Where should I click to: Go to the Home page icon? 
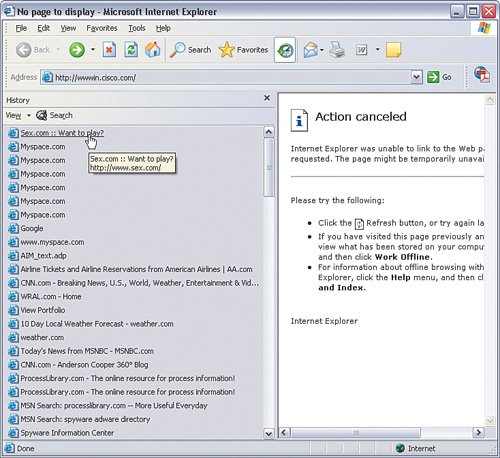[153, 50]
